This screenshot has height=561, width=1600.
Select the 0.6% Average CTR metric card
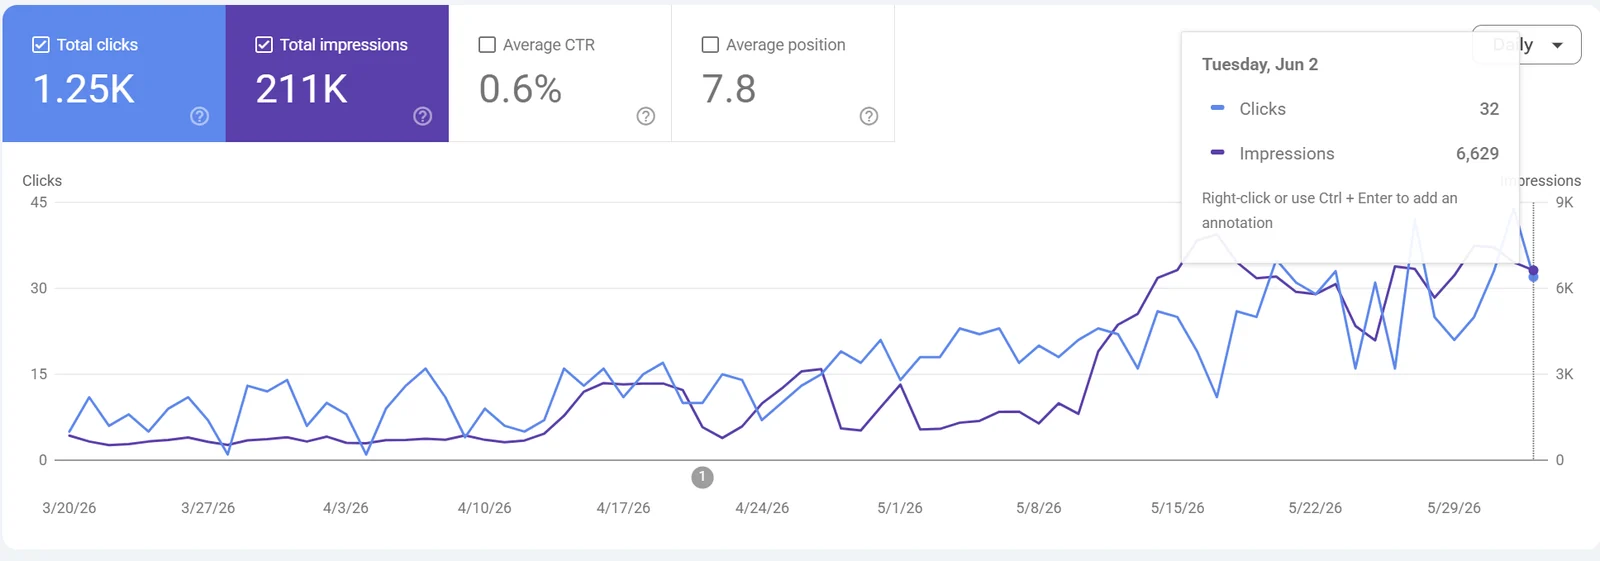[560, 73]
